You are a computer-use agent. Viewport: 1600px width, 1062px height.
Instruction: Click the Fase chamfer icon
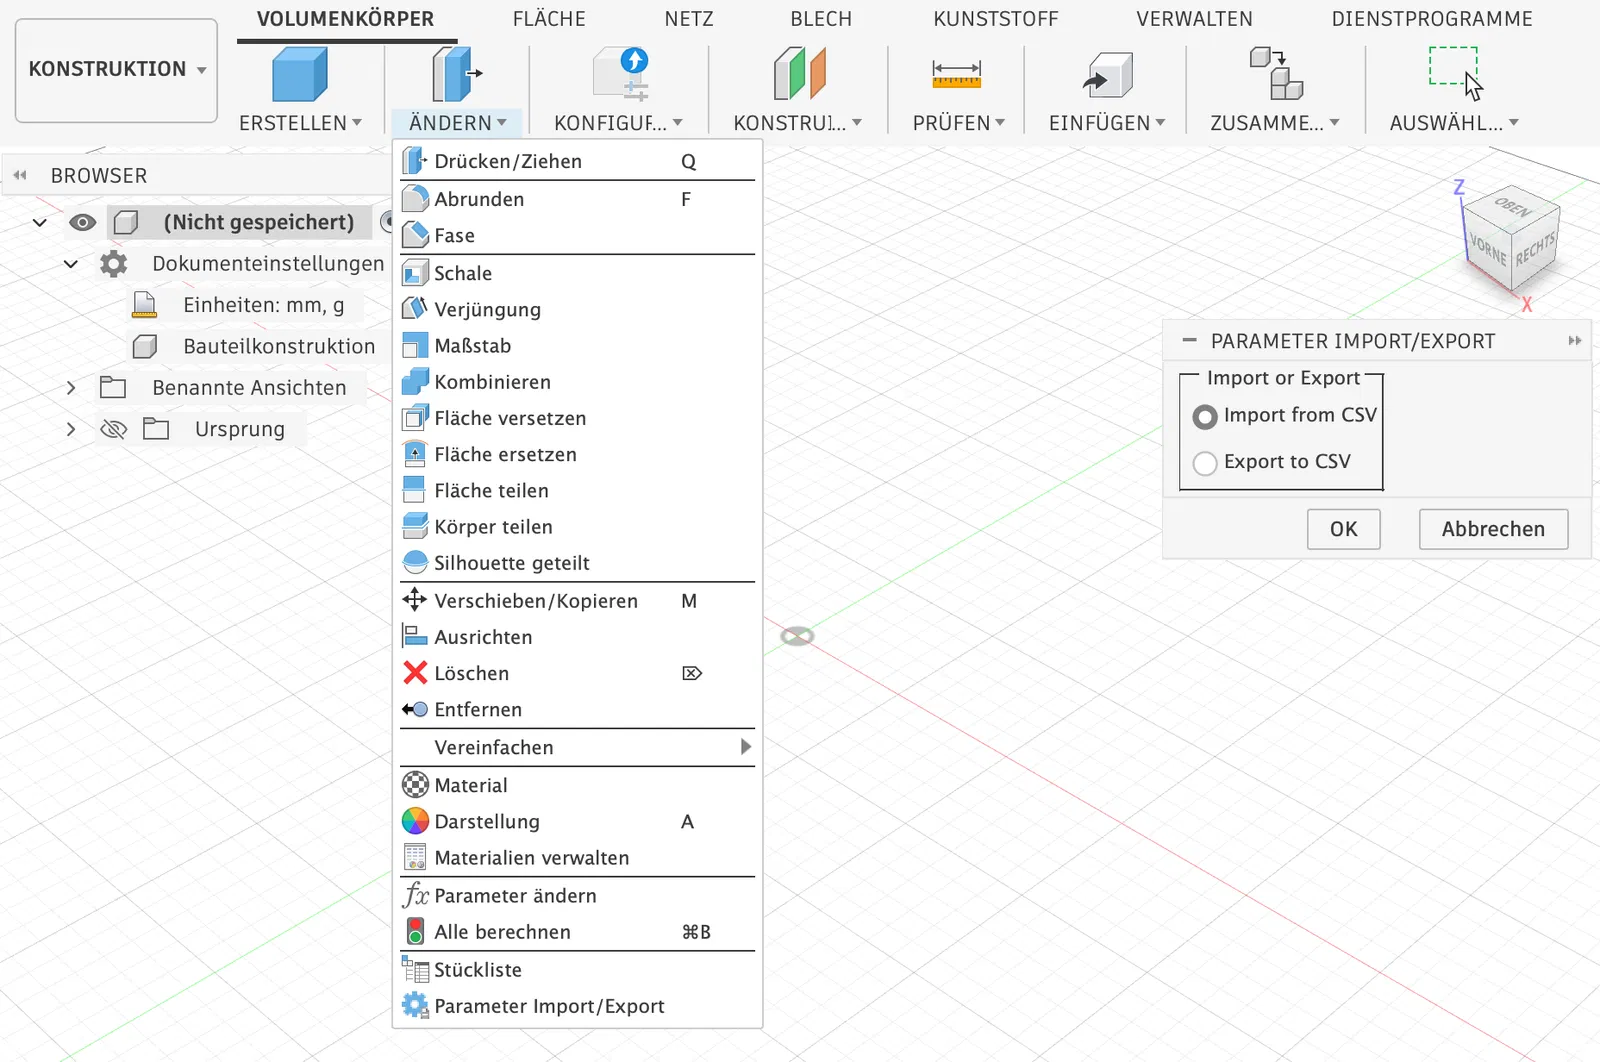point(415,235)
